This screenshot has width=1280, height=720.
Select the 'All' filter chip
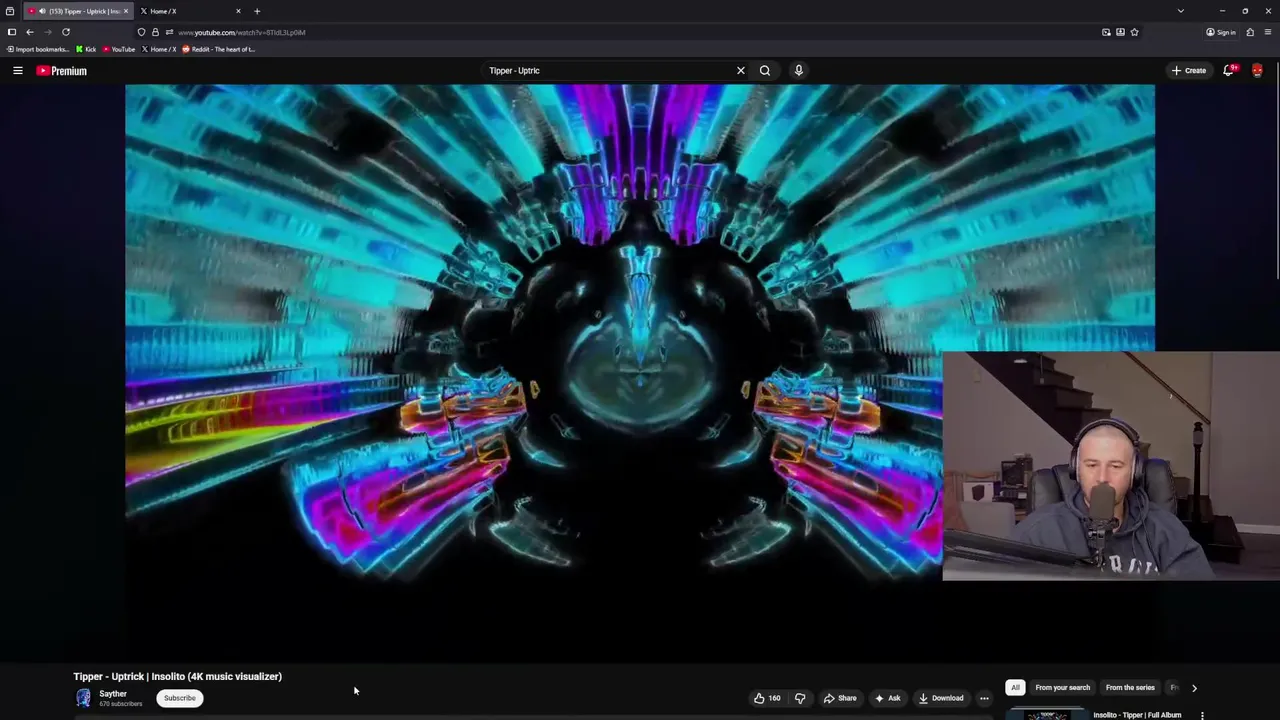1015,688
